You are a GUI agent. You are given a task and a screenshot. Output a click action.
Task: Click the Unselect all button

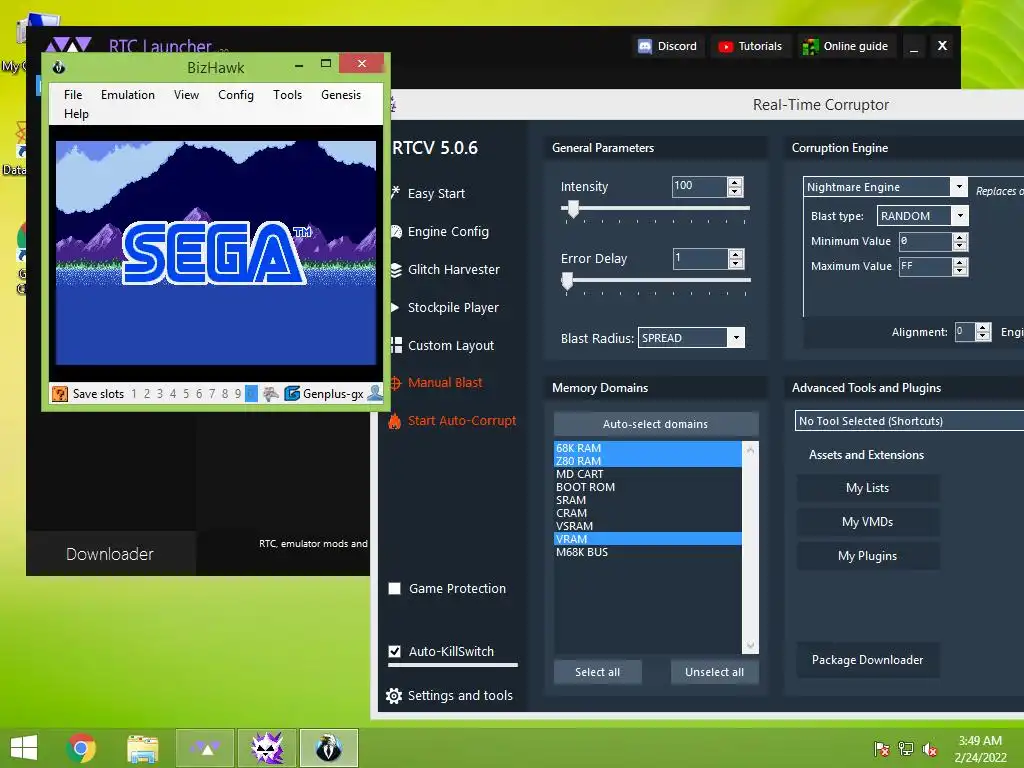pos(714,672)
